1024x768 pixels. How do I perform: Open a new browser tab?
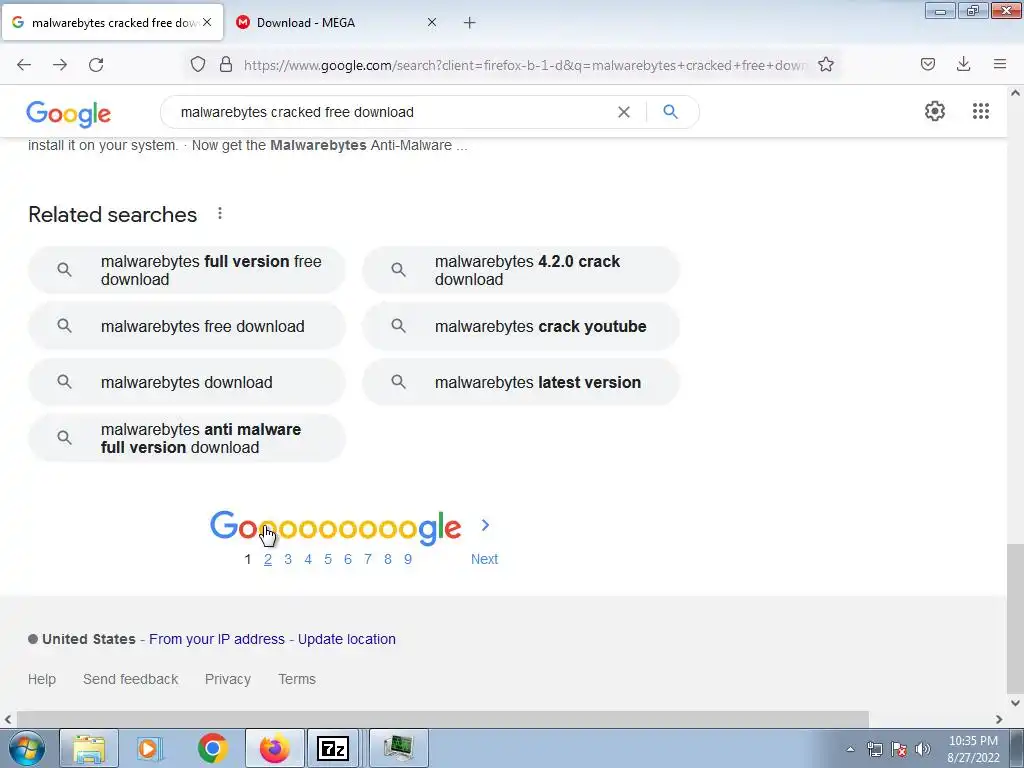coord(470,23)
